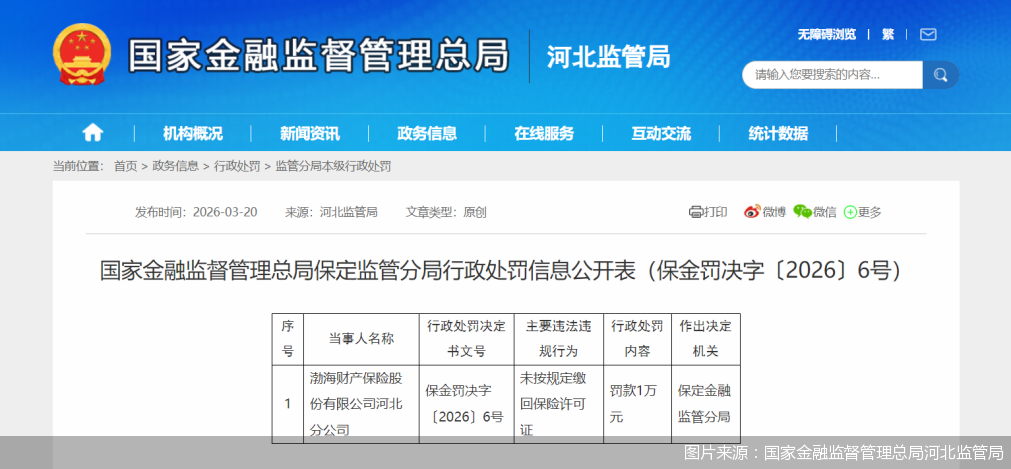Image resolution: width=1011 pixels, height=469 pixels.
Task: Click 监管分局本级行政处罚 in the breadcrumb
Action: pos(333,166)
